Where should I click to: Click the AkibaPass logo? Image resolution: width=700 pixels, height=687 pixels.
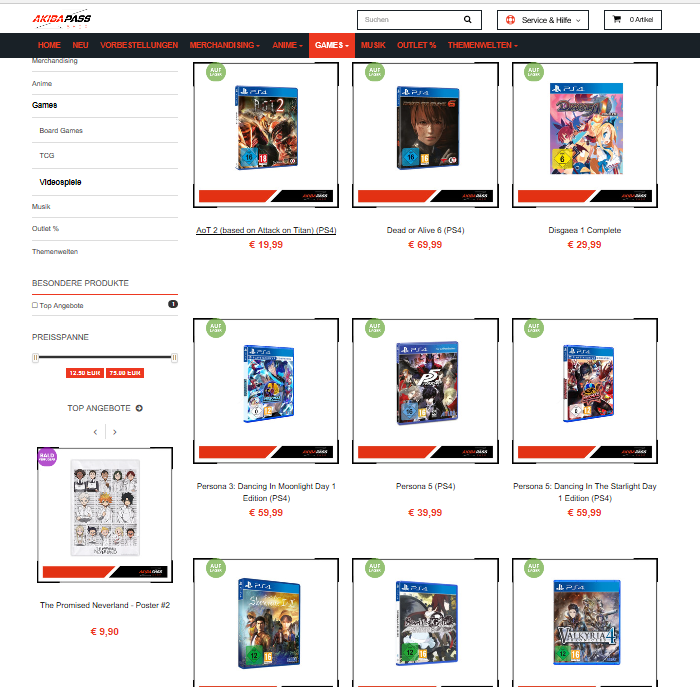click(62, 19)
